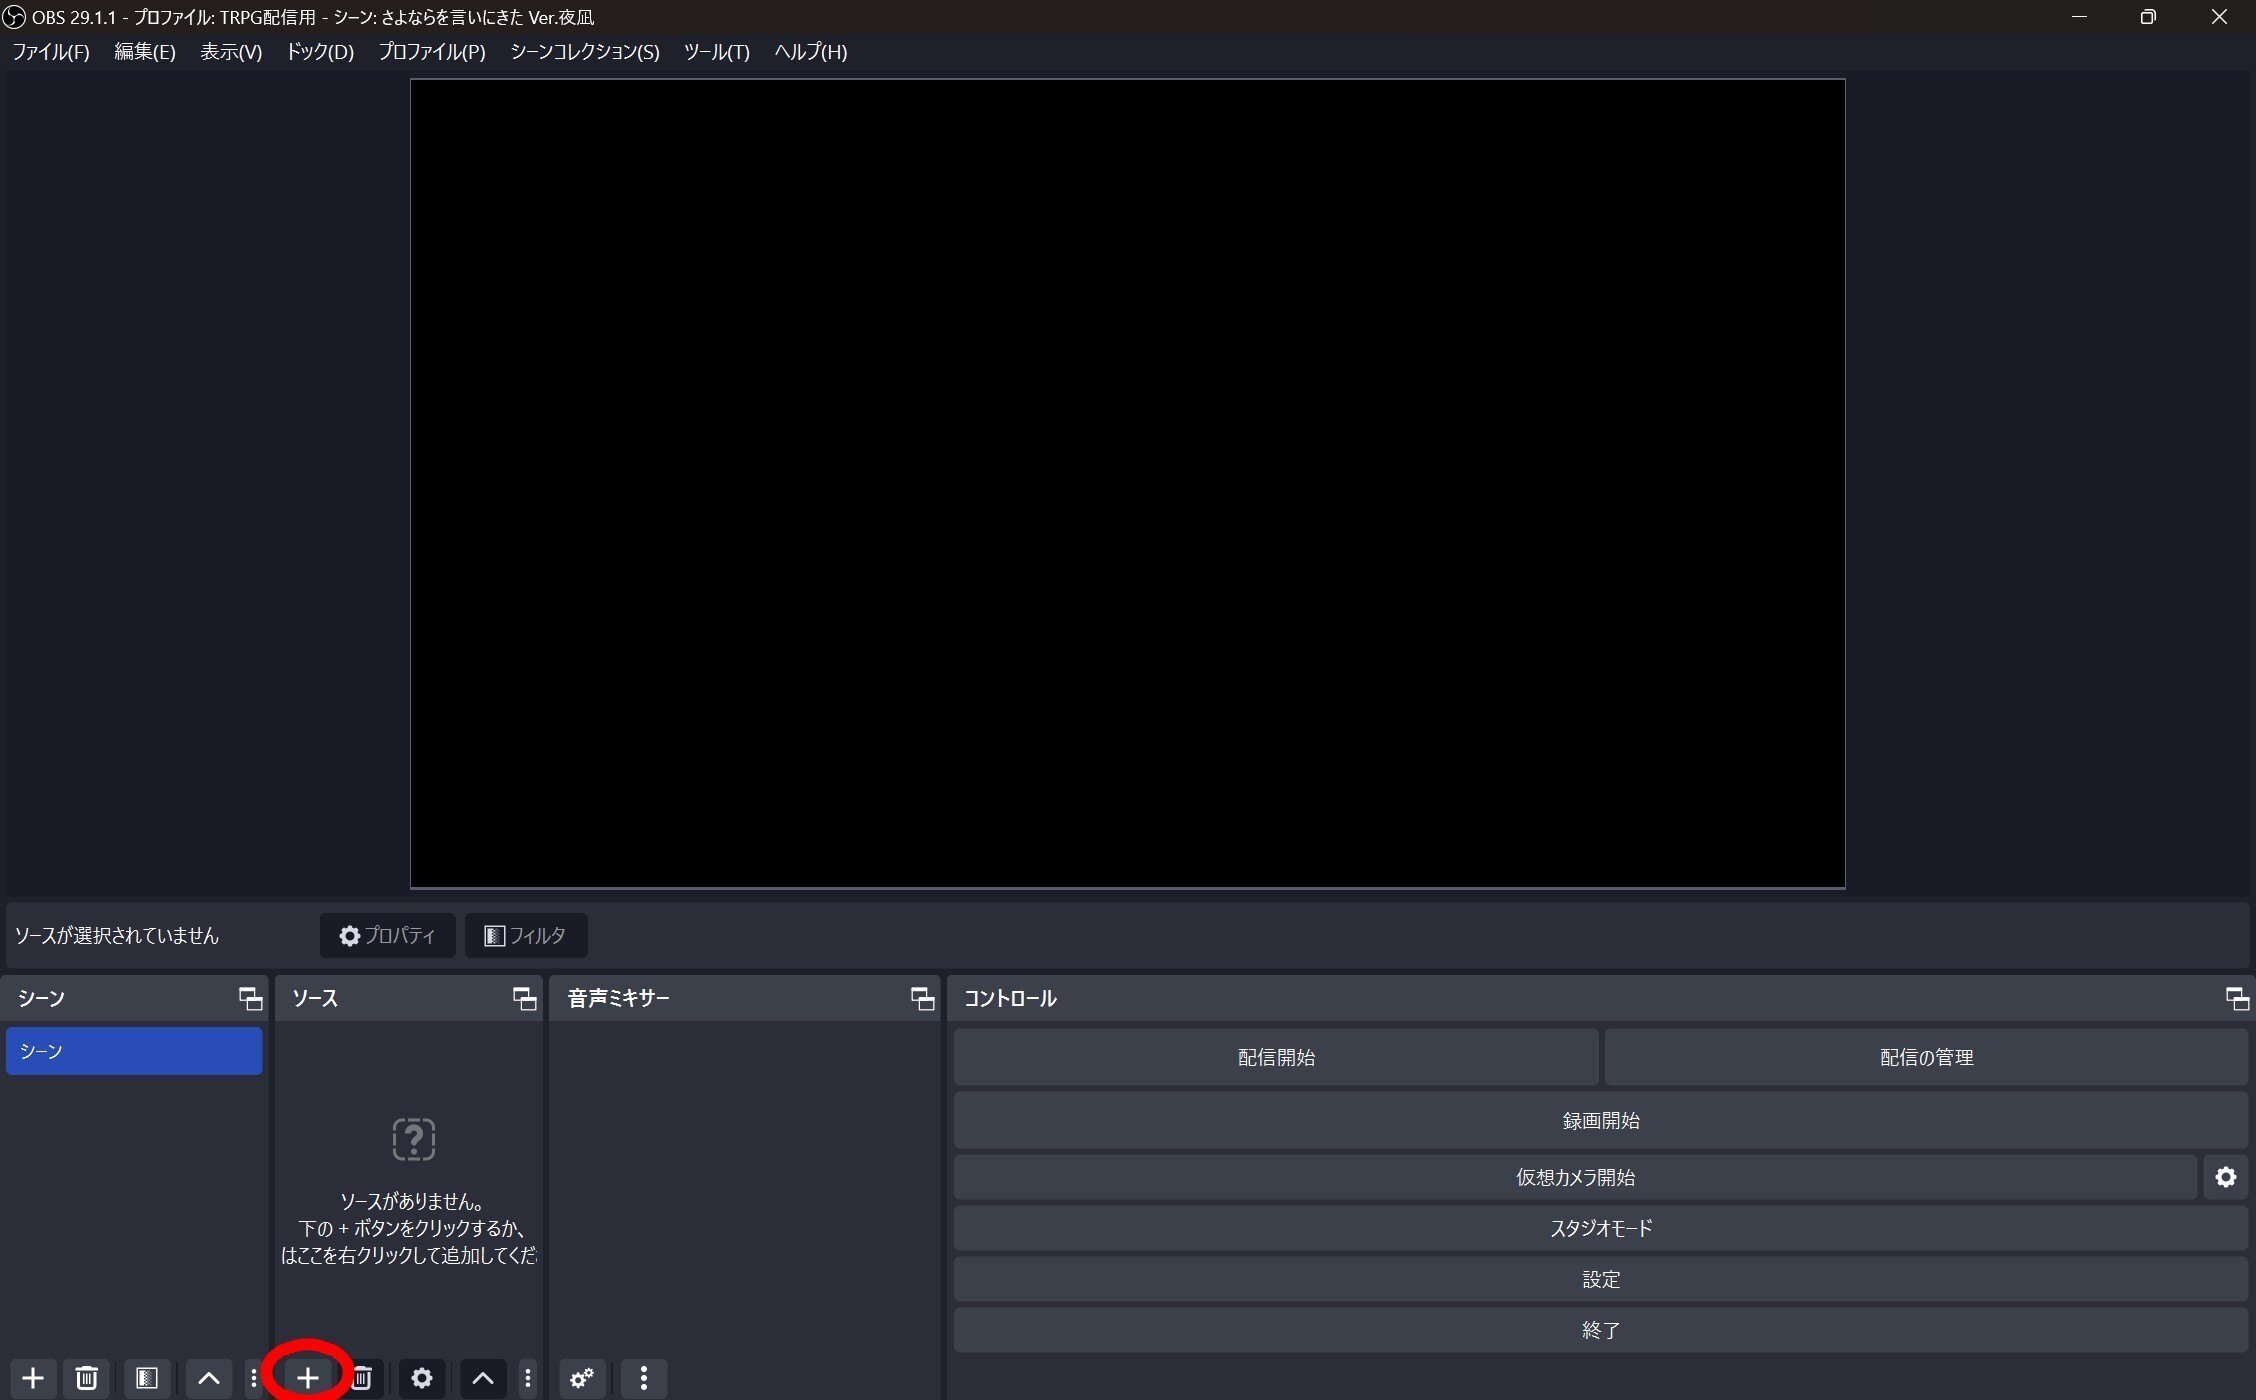Undock the Sources (ソース) panel
Image resolution: width=2256 pixels, height=1400 pixels.
(524, 998)
